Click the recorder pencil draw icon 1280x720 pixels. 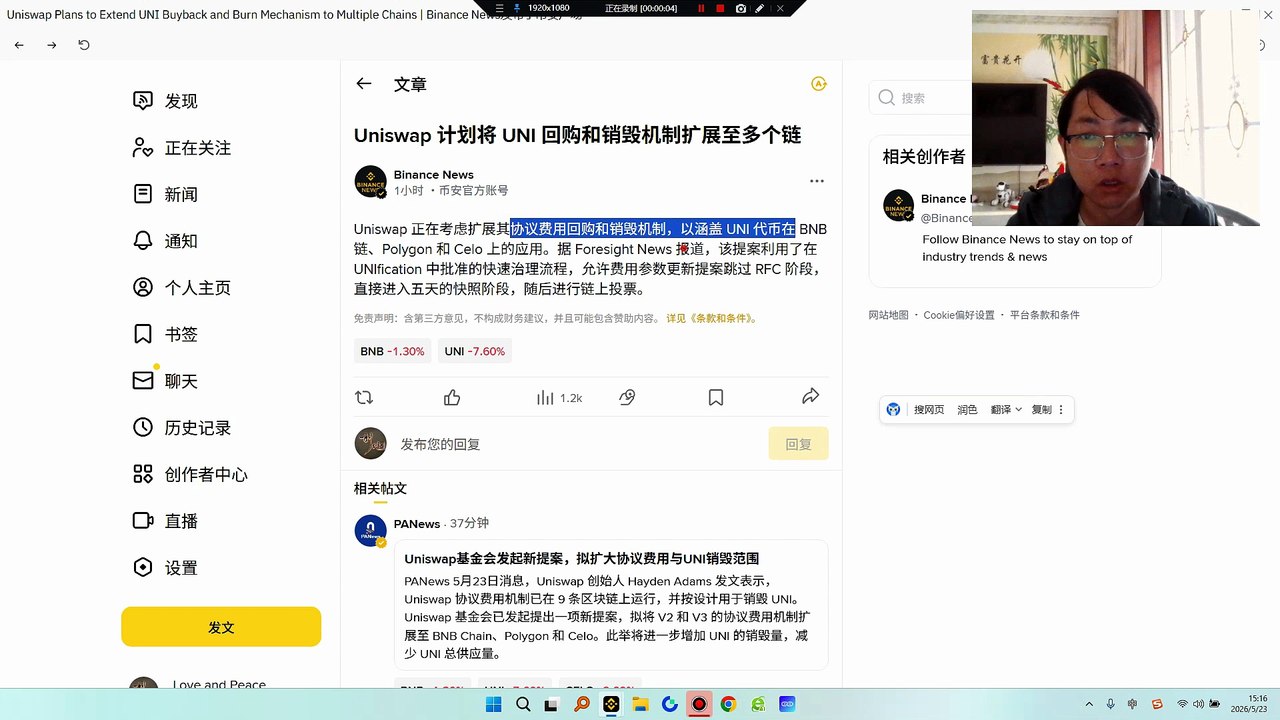(760, 8)
